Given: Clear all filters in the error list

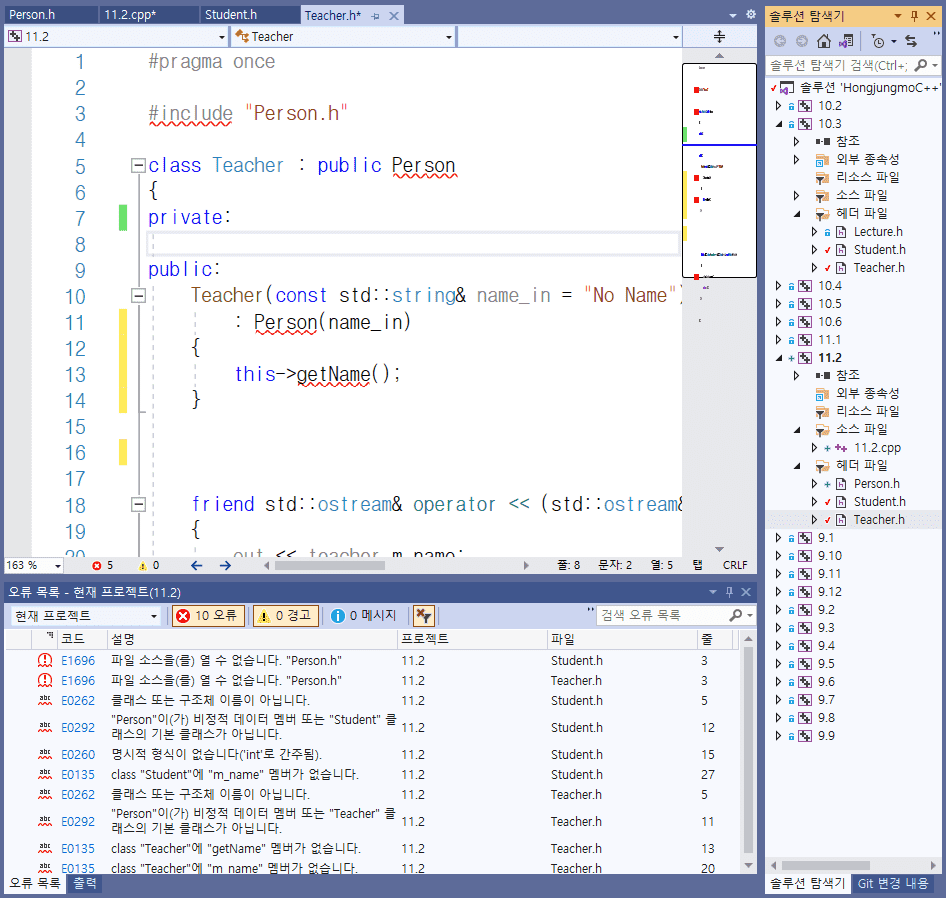Looking at the screenshot, I should click(423, 616).
